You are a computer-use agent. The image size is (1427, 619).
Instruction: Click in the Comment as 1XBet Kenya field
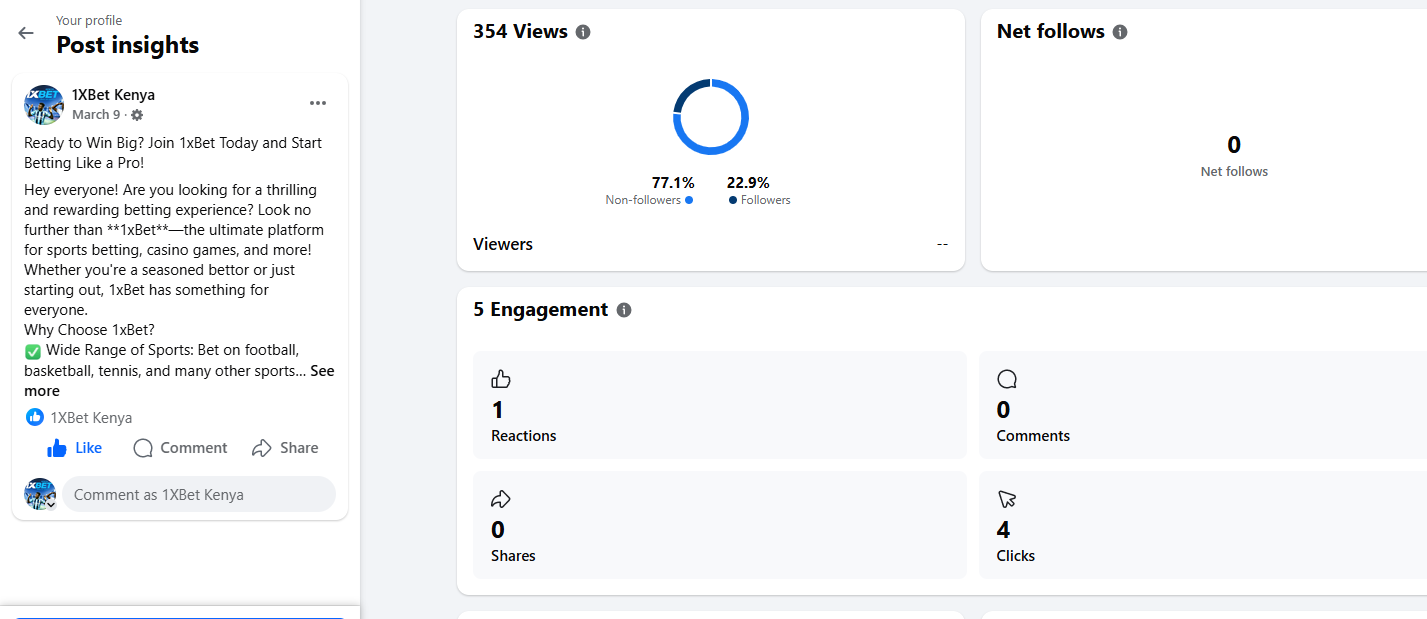[x=198, y=494]
